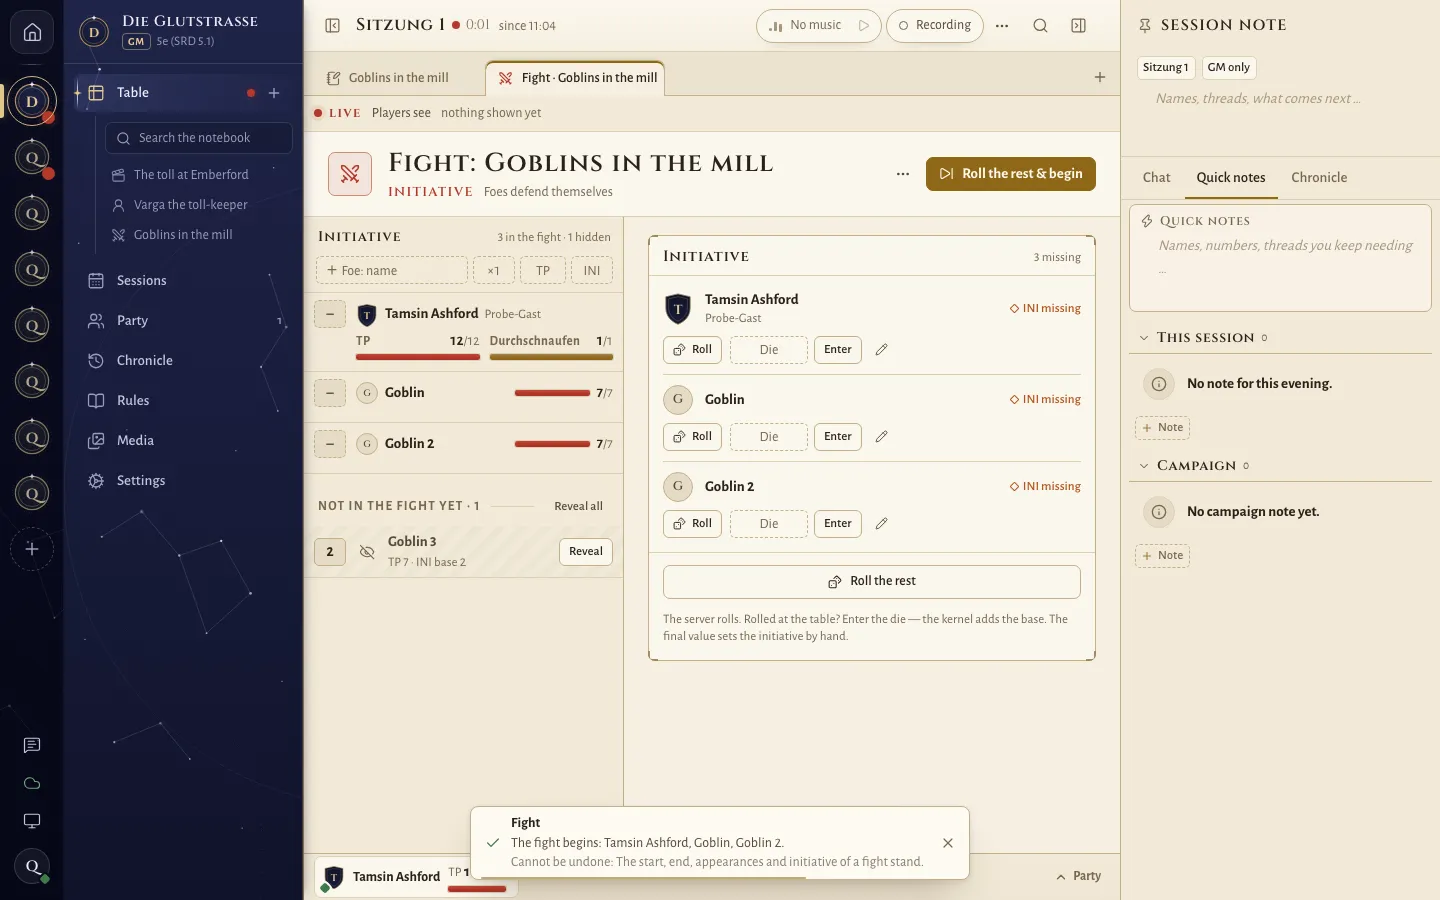Image resolution: width=1440 pixels, height=900 pixels.
Task: Focus the Search the notebook field
Action: [x=199, y=138]
